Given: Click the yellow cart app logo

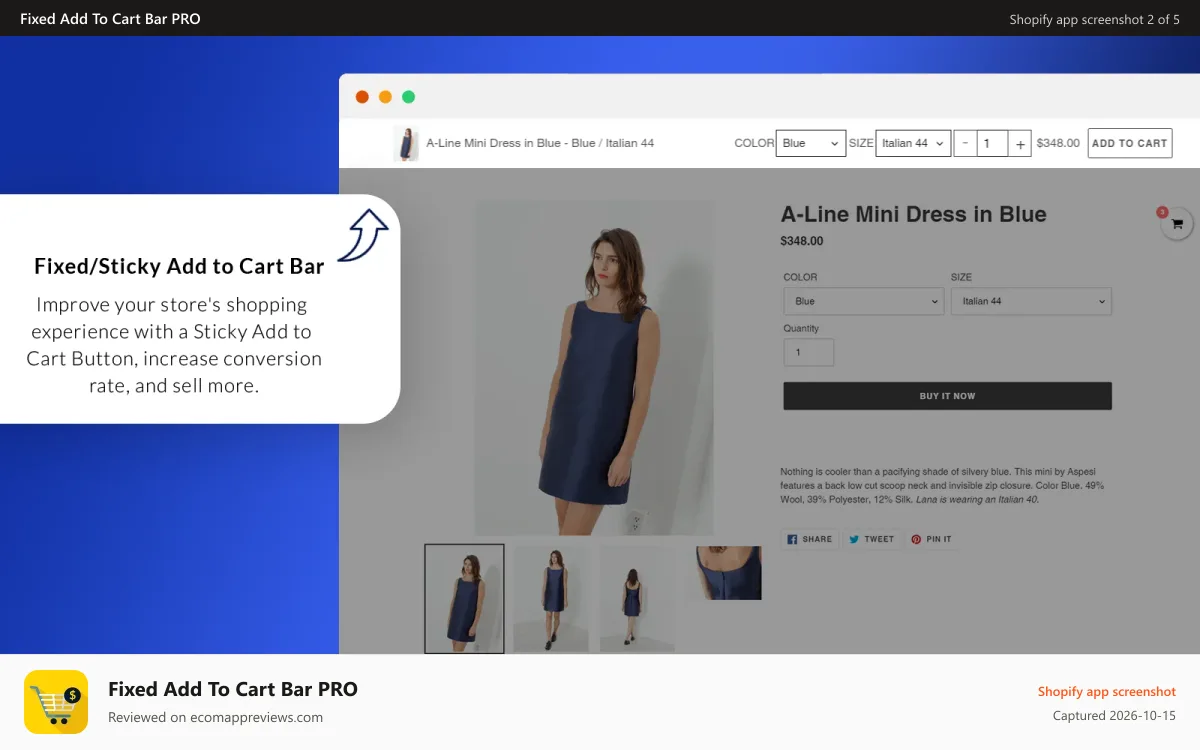Looking at the screenshot, I should [56, 702].
